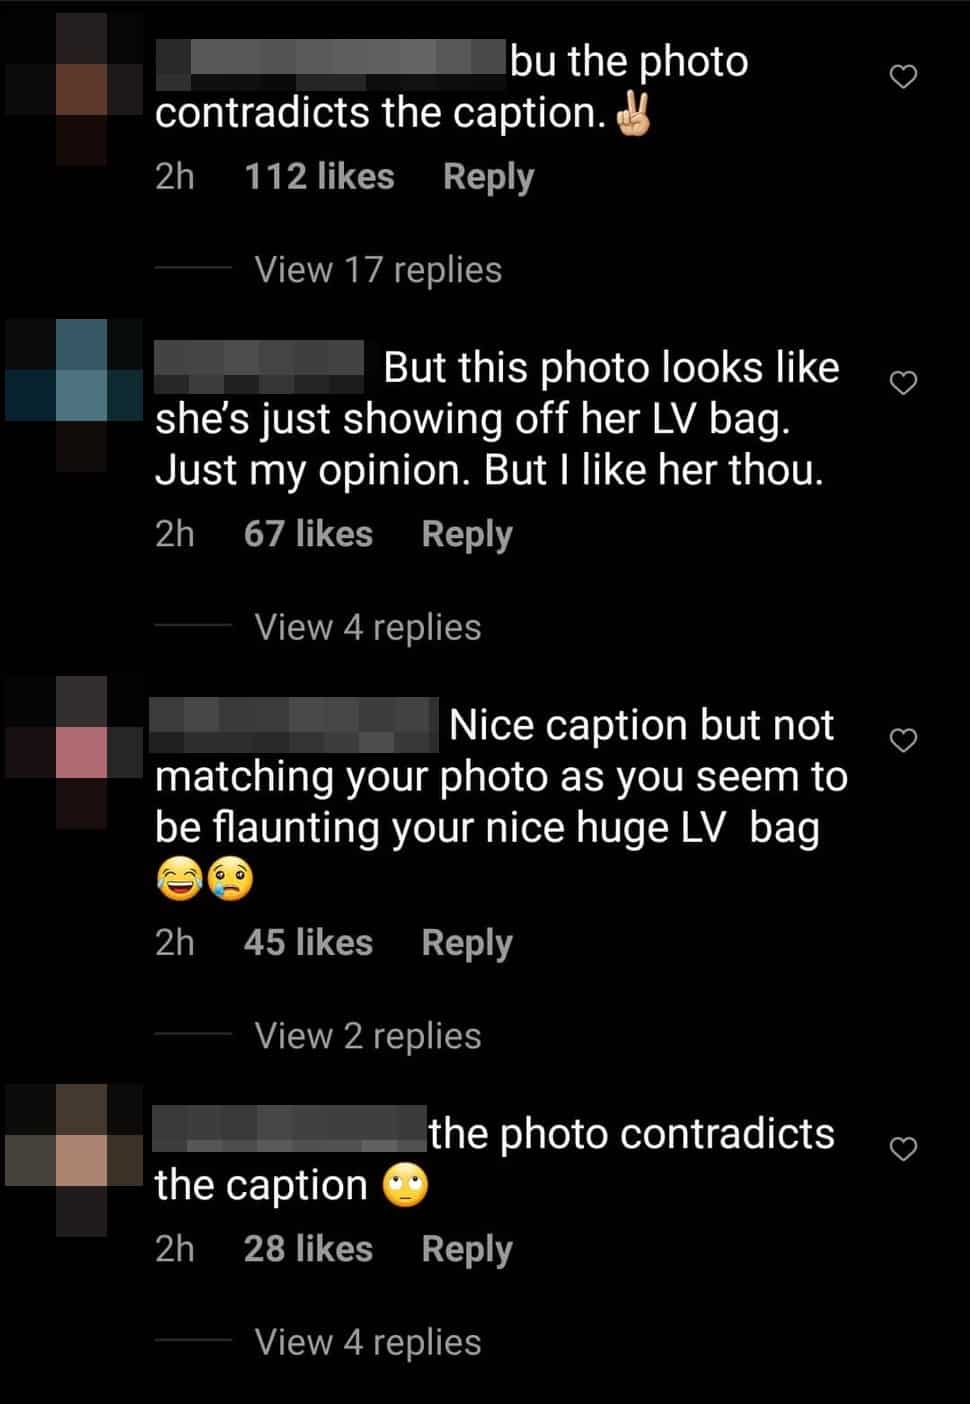
Task: Tap heart on 'showing off her LV bag' comment
Action: [x=903, y=383]
